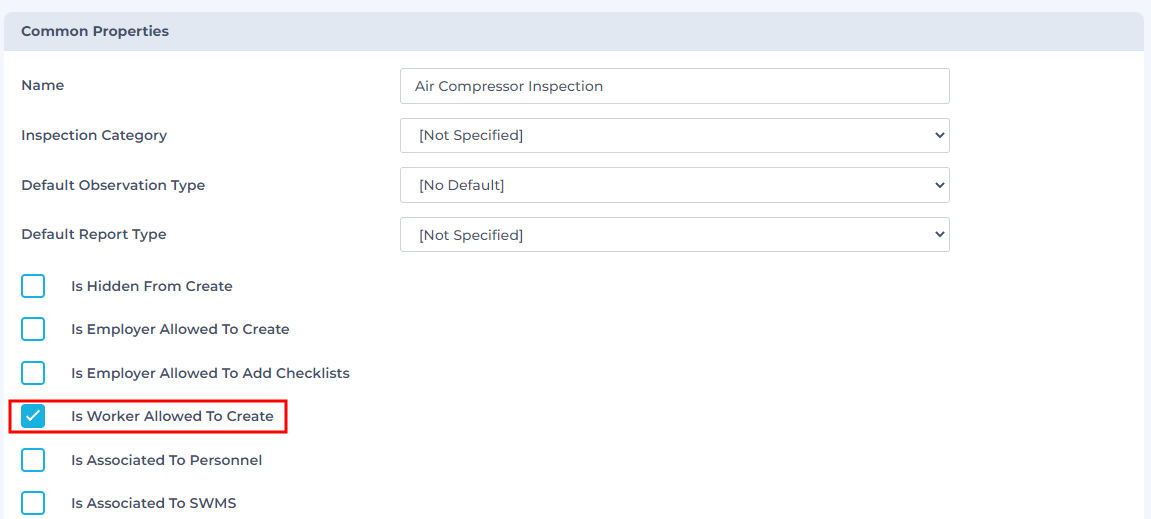This screenshot has width=1151, height=519.
Task: Click the Inspection Category label text
Action: [94, 135]
